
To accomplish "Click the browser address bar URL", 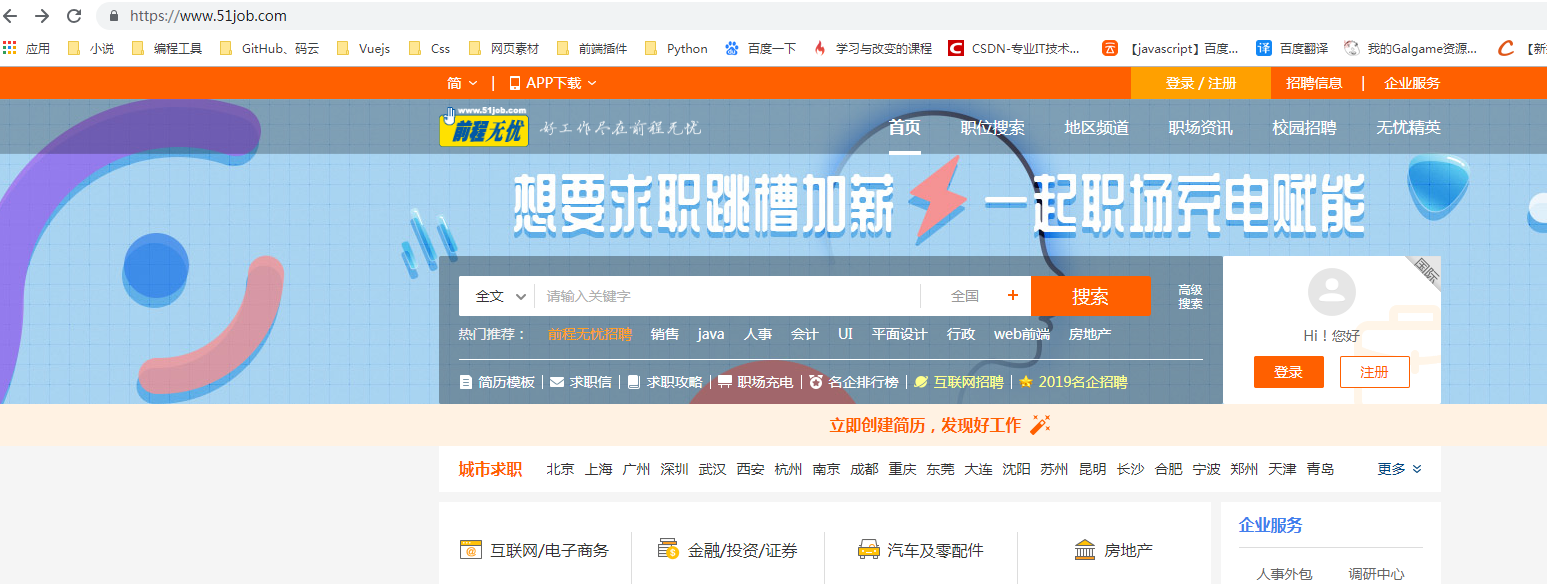I will (x=208, y=16).
